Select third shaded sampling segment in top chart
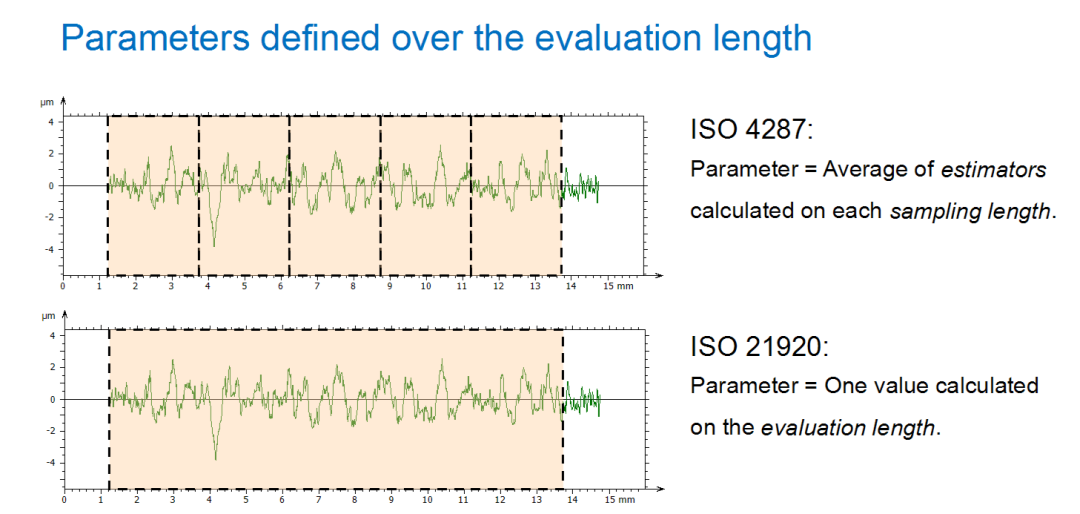Image resolution: width=1080 pixels, height=514 pixels. [334, 230]
